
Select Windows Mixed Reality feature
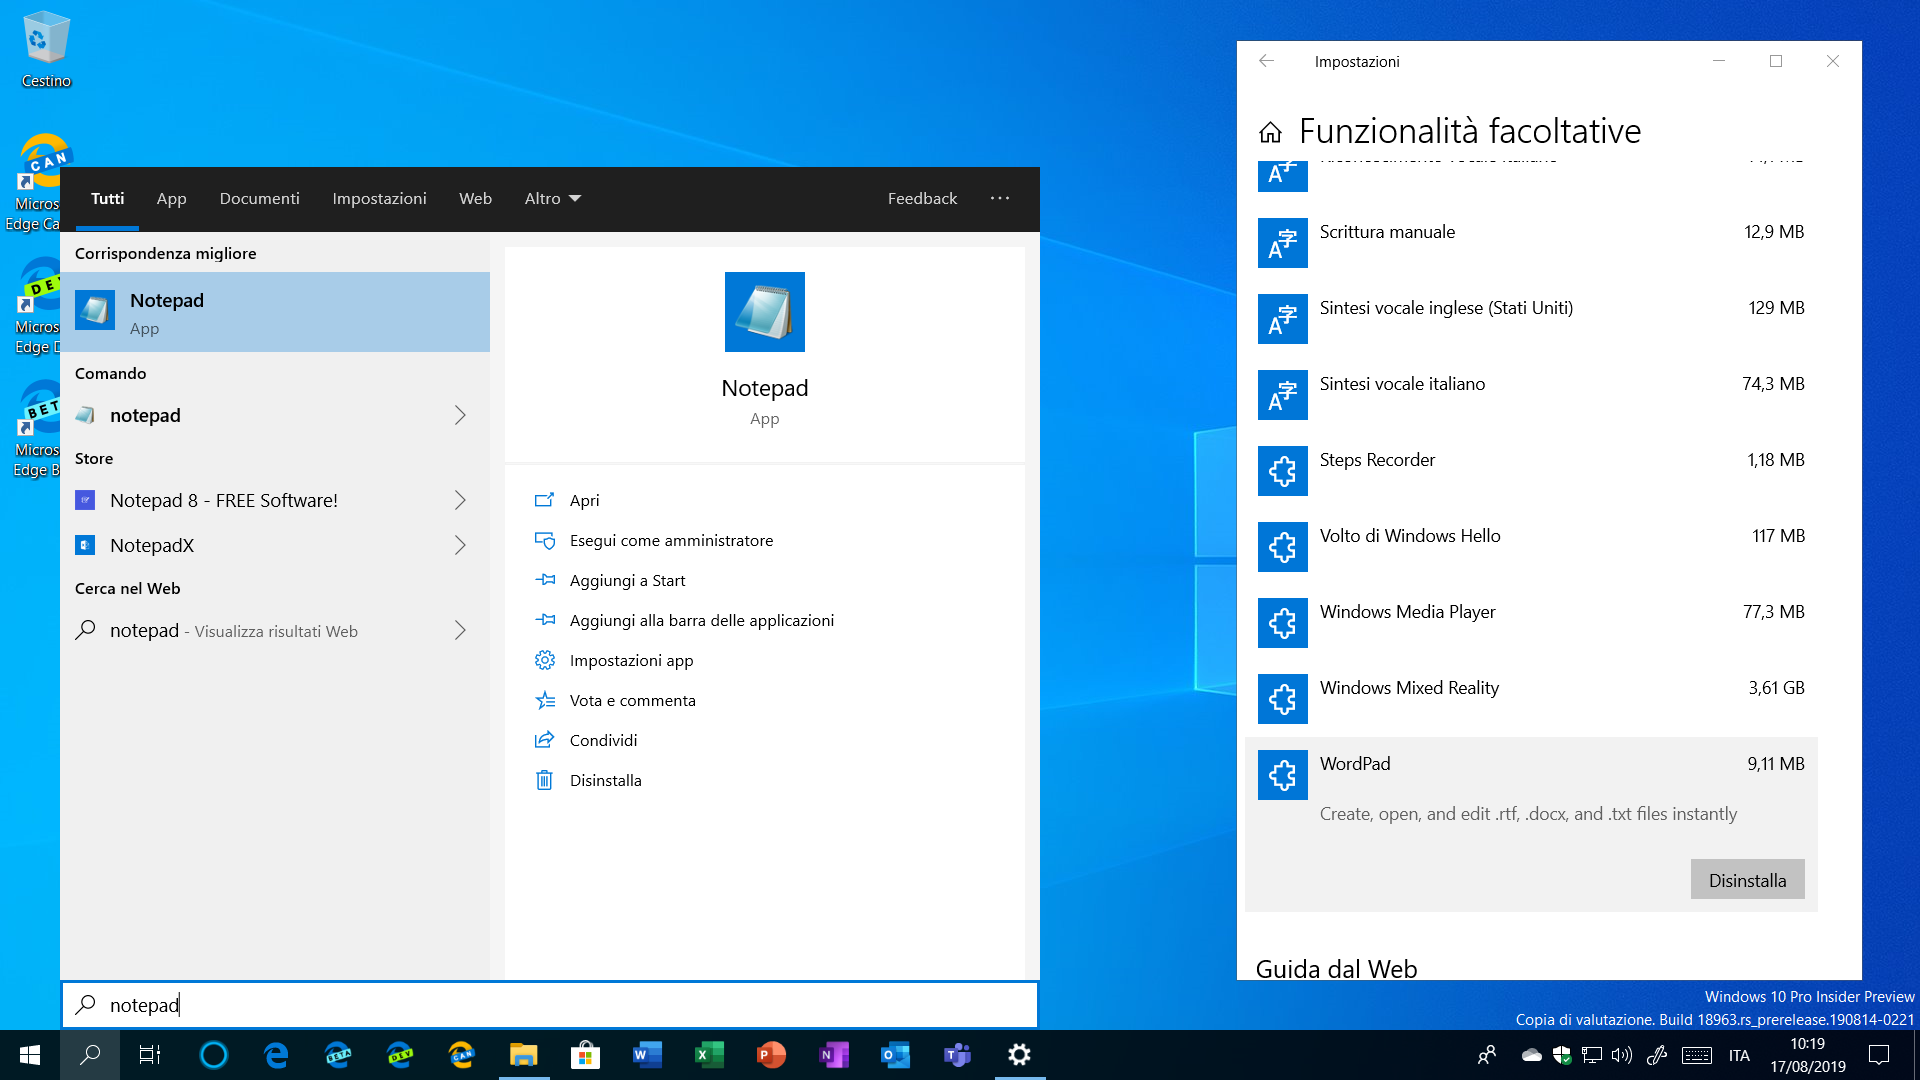coord(1531,699)
